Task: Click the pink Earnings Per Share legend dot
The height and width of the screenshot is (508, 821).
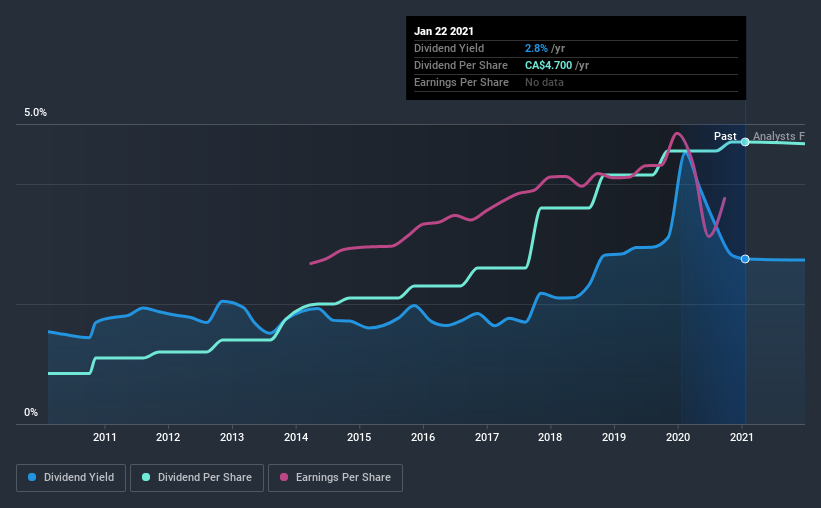Action: point(284,477)
